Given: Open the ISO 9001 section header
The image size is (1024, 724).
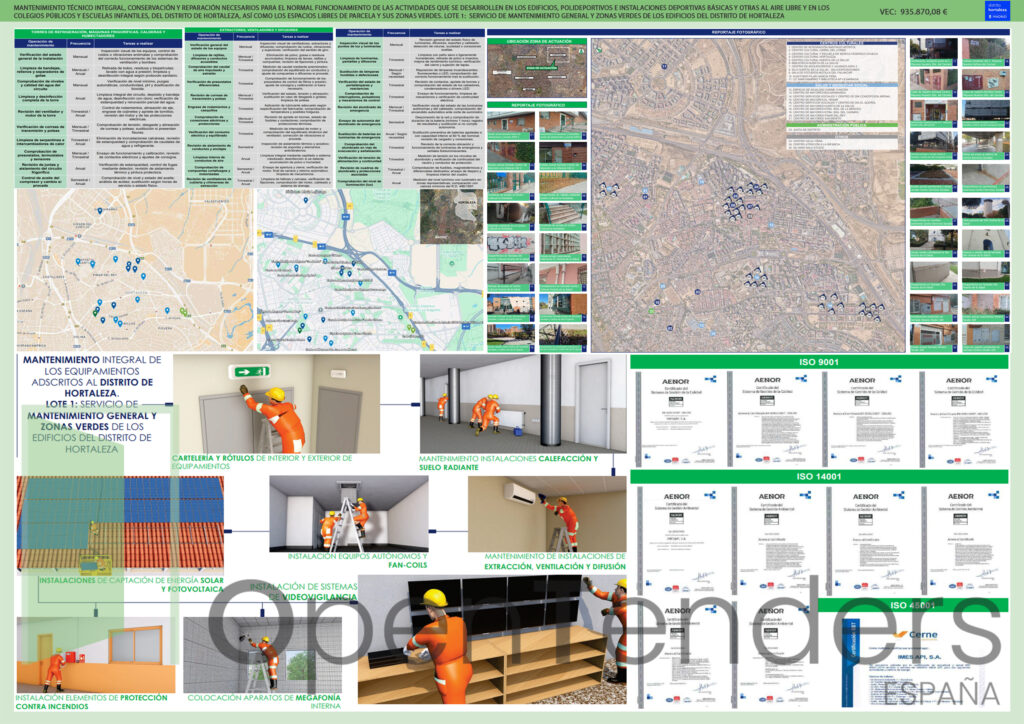Looking at the screenshot, I should [819, 362].
